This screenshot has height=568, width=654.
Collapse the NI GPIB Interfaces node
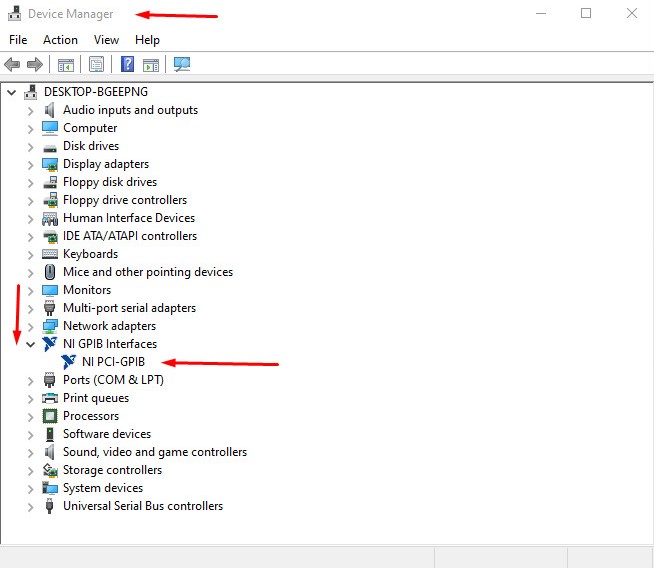click(30, 344)
